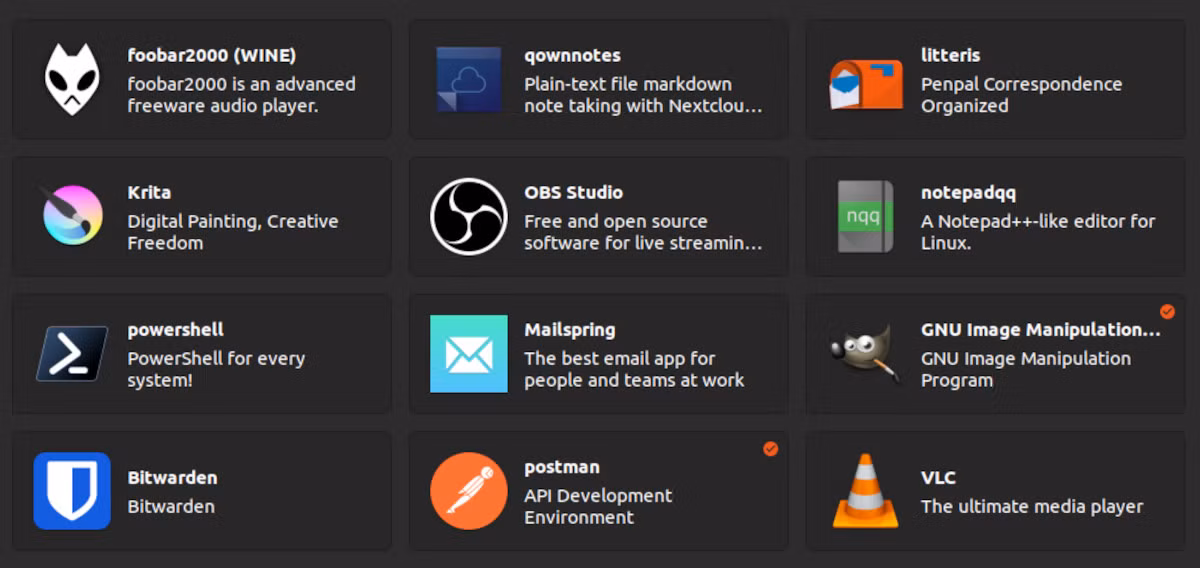
Task: Click 'The best email app' description
Action: click(x=634, y=369)
